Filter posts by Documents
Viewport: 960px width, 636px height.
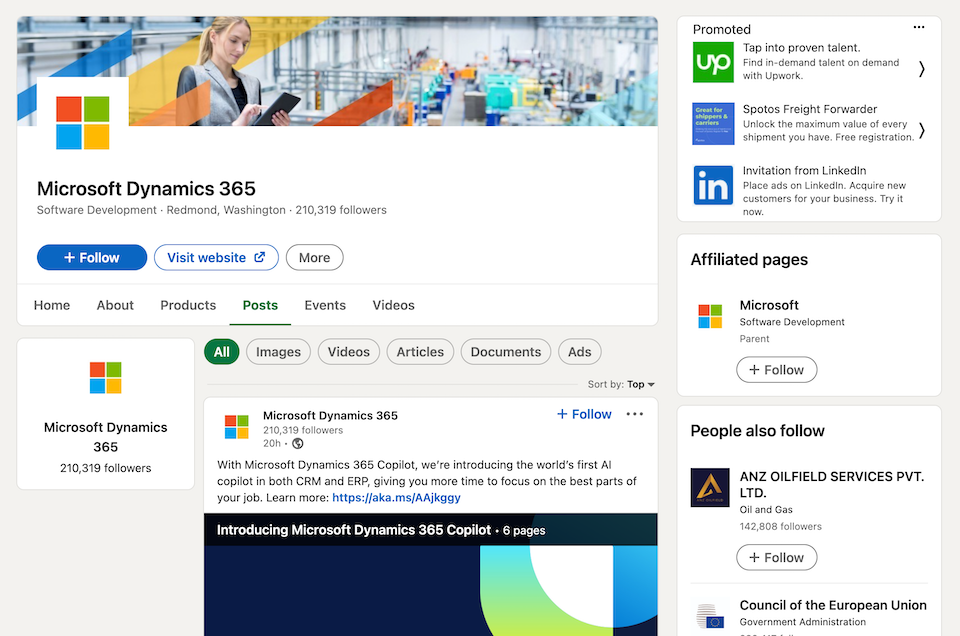(506, 352)
